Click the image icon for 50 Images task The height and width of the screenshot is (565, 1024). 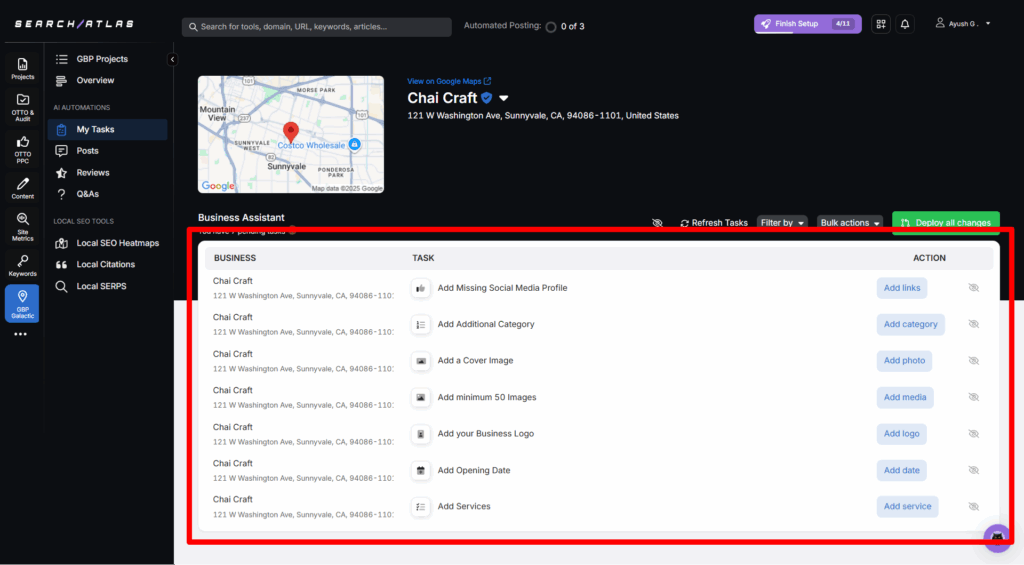click(x=421, y=397)
